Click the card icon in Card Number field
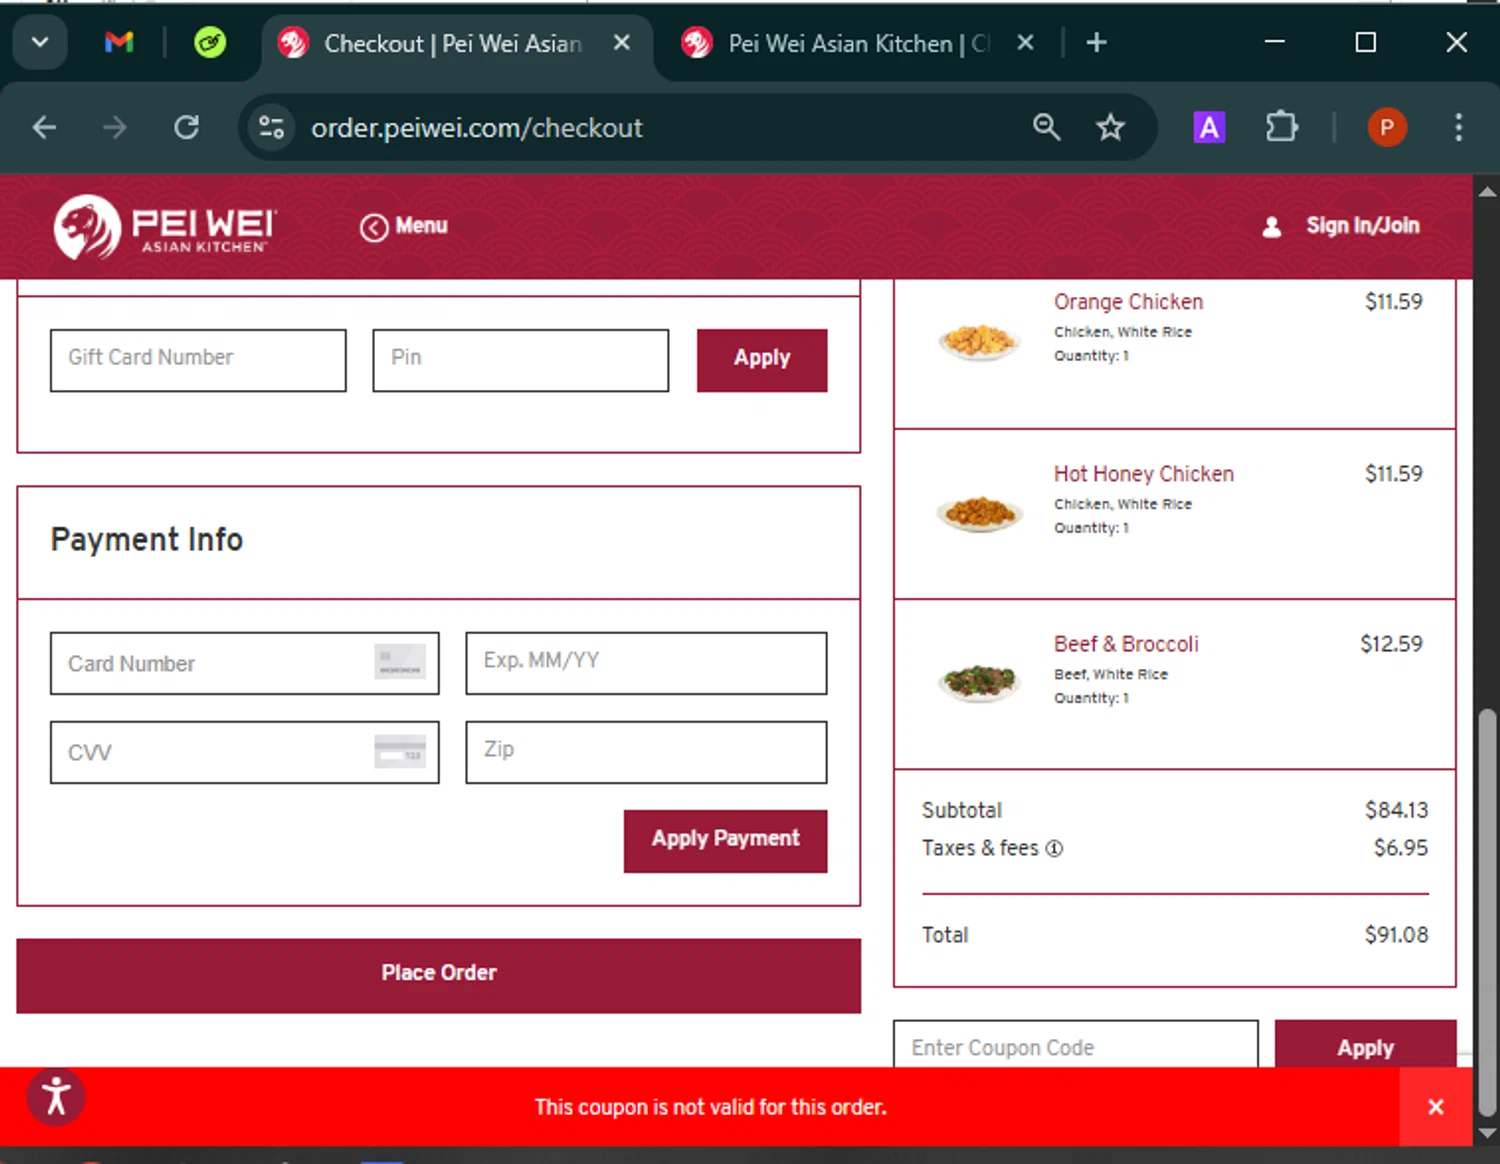Viewport: 1500px width, 1164px height. point(400,662)
